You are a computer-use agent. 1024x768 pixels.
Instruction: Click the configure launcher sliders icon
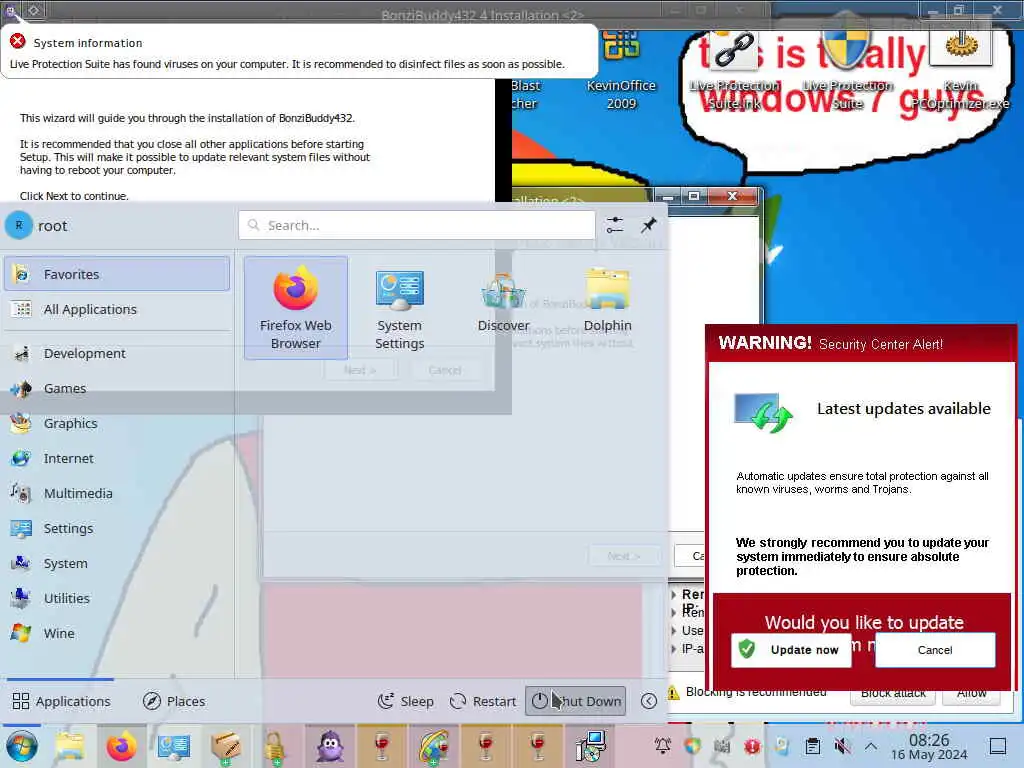[615, 225]
